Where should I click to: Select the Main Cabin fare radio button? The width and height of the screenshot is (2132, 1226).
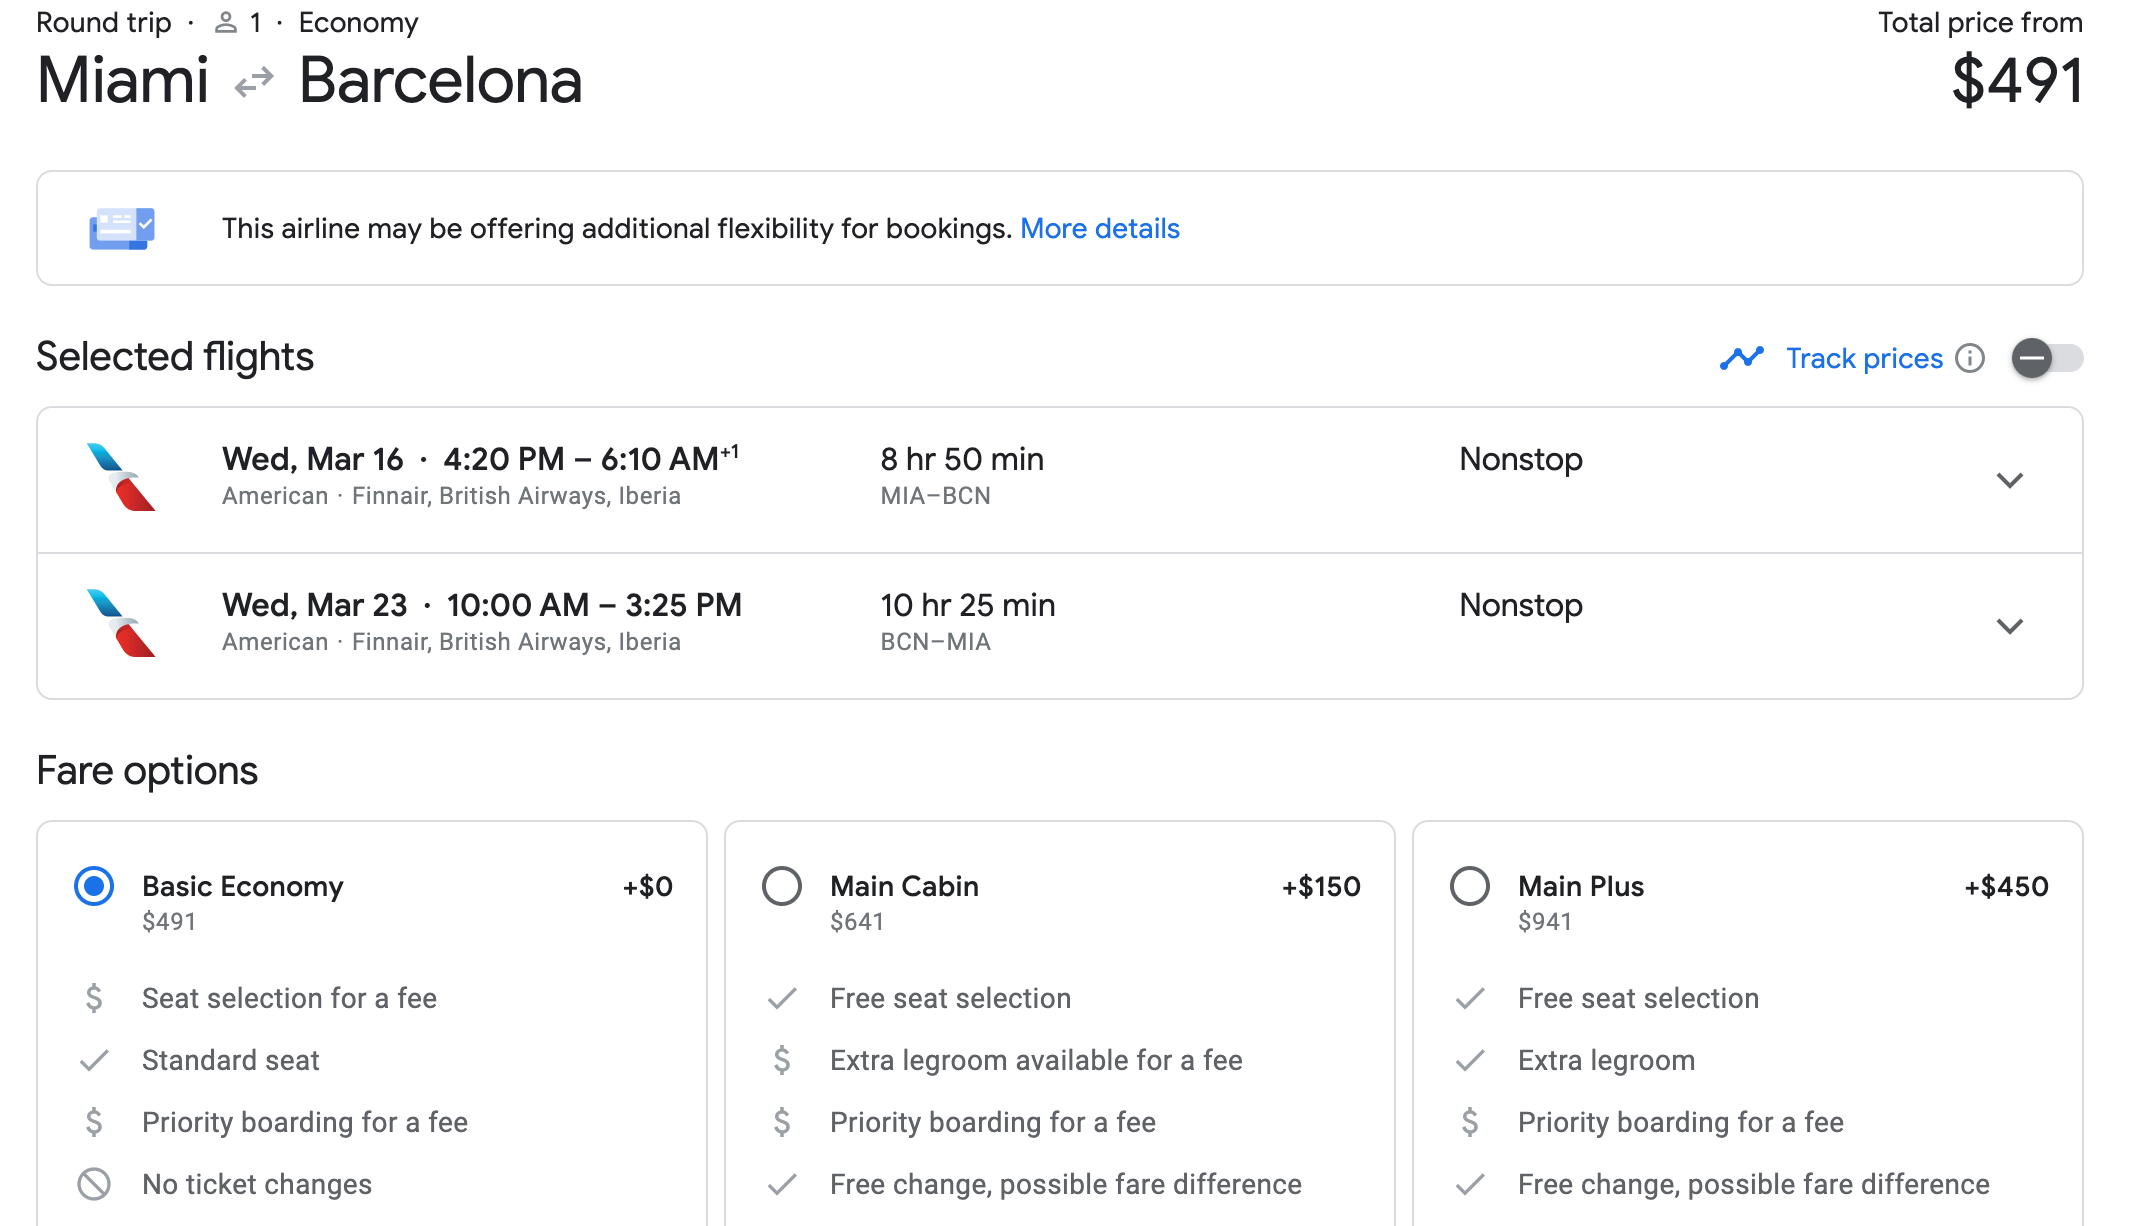782,886
